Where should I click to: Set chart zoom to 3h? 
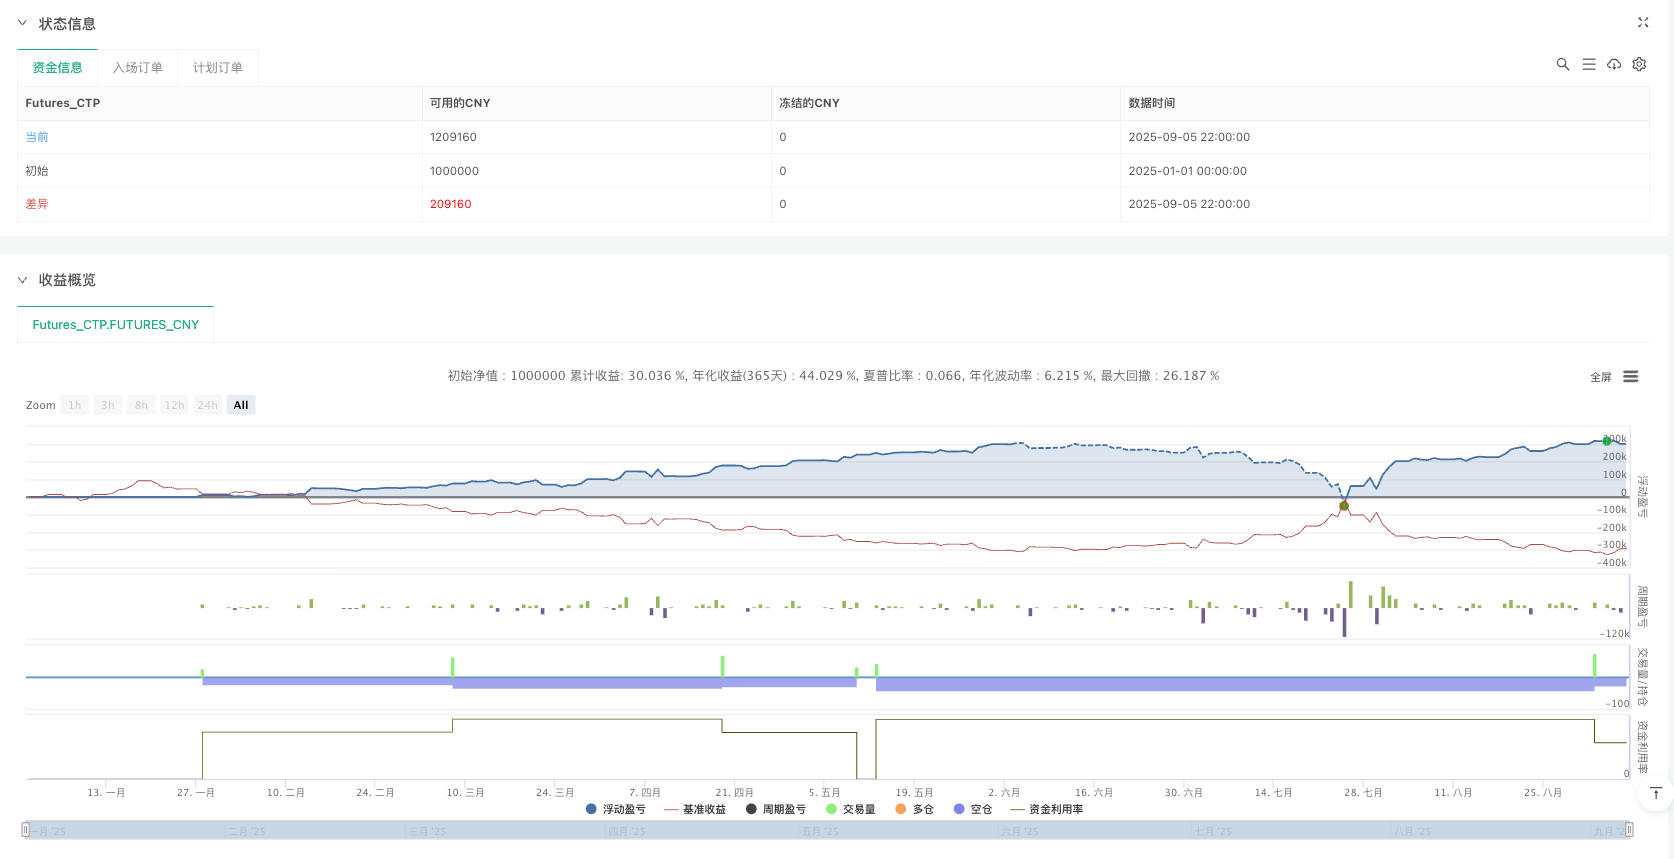pos(108,405)
